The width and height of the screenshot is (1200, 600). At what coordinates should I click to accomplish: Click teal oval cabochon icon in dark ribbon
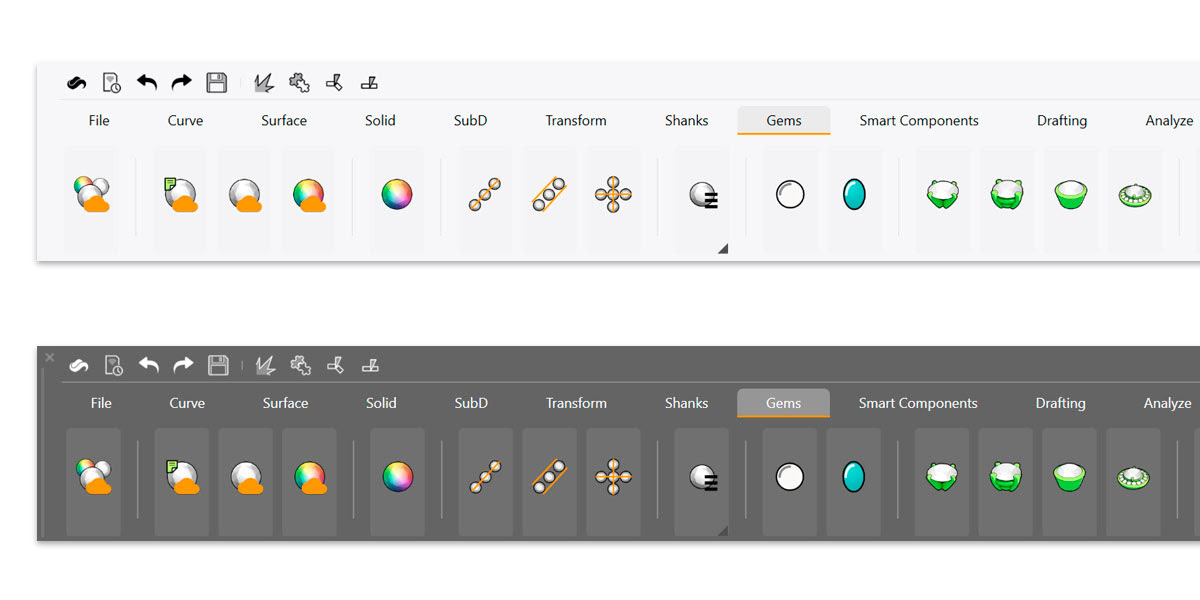[854, 477]
